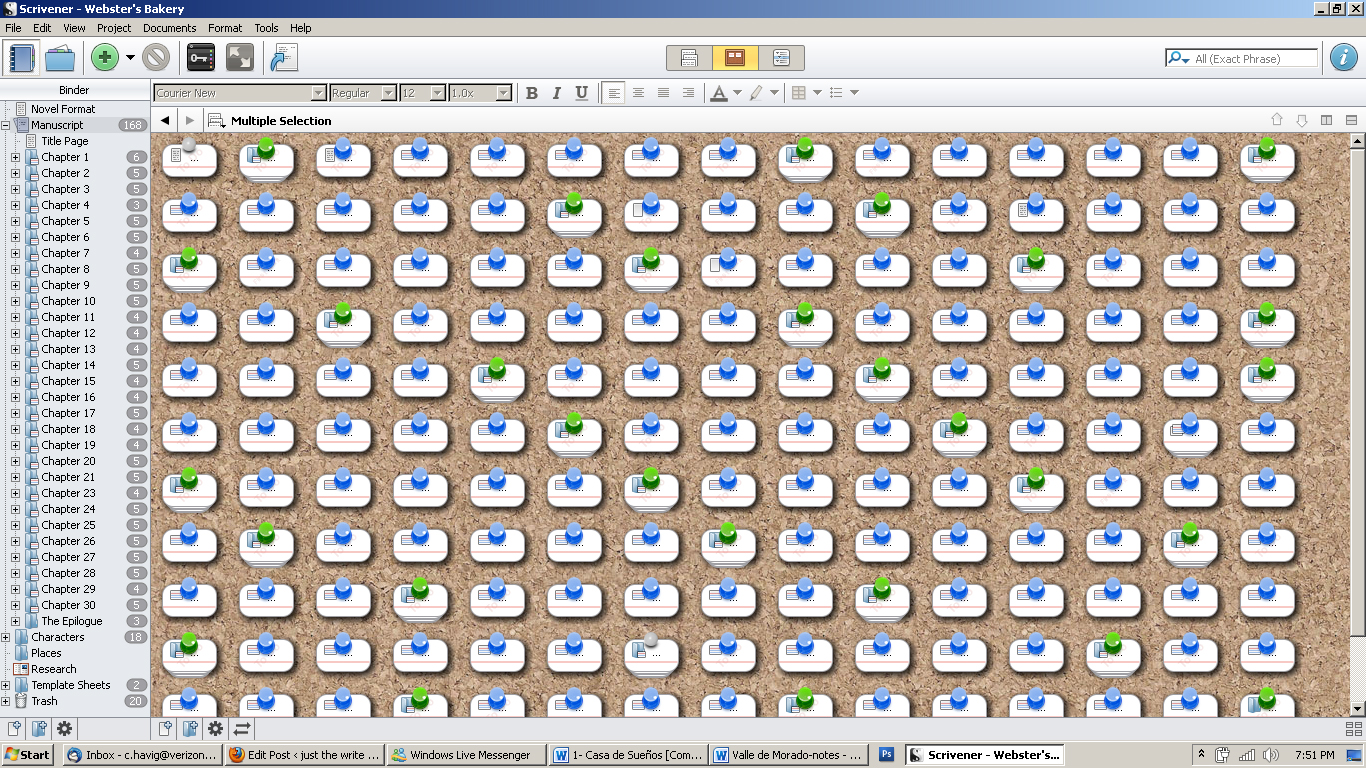The image size is (1366, 768).
Task: Toggle italic formatting
Action: (x=557, y=93)
